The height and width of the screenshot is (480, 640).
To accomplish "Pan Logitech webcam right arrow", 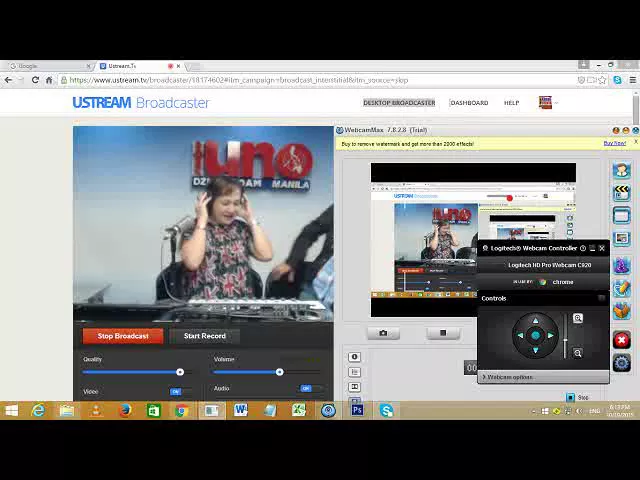I will click(x=551, y=336).
